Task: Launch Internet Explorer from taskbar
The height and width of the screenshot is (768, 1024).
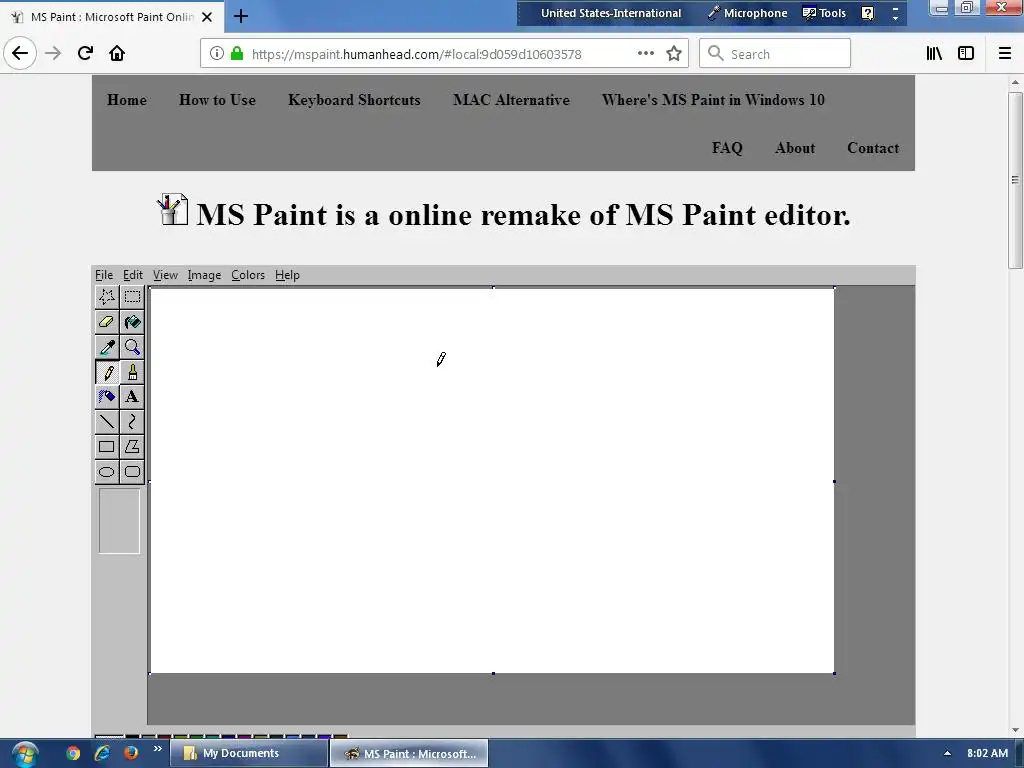Action: (x=102, y=754)
